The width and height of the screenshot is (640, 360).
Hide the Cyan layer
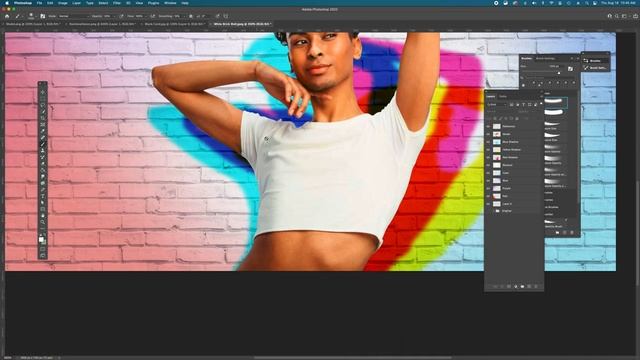(488, 173)
